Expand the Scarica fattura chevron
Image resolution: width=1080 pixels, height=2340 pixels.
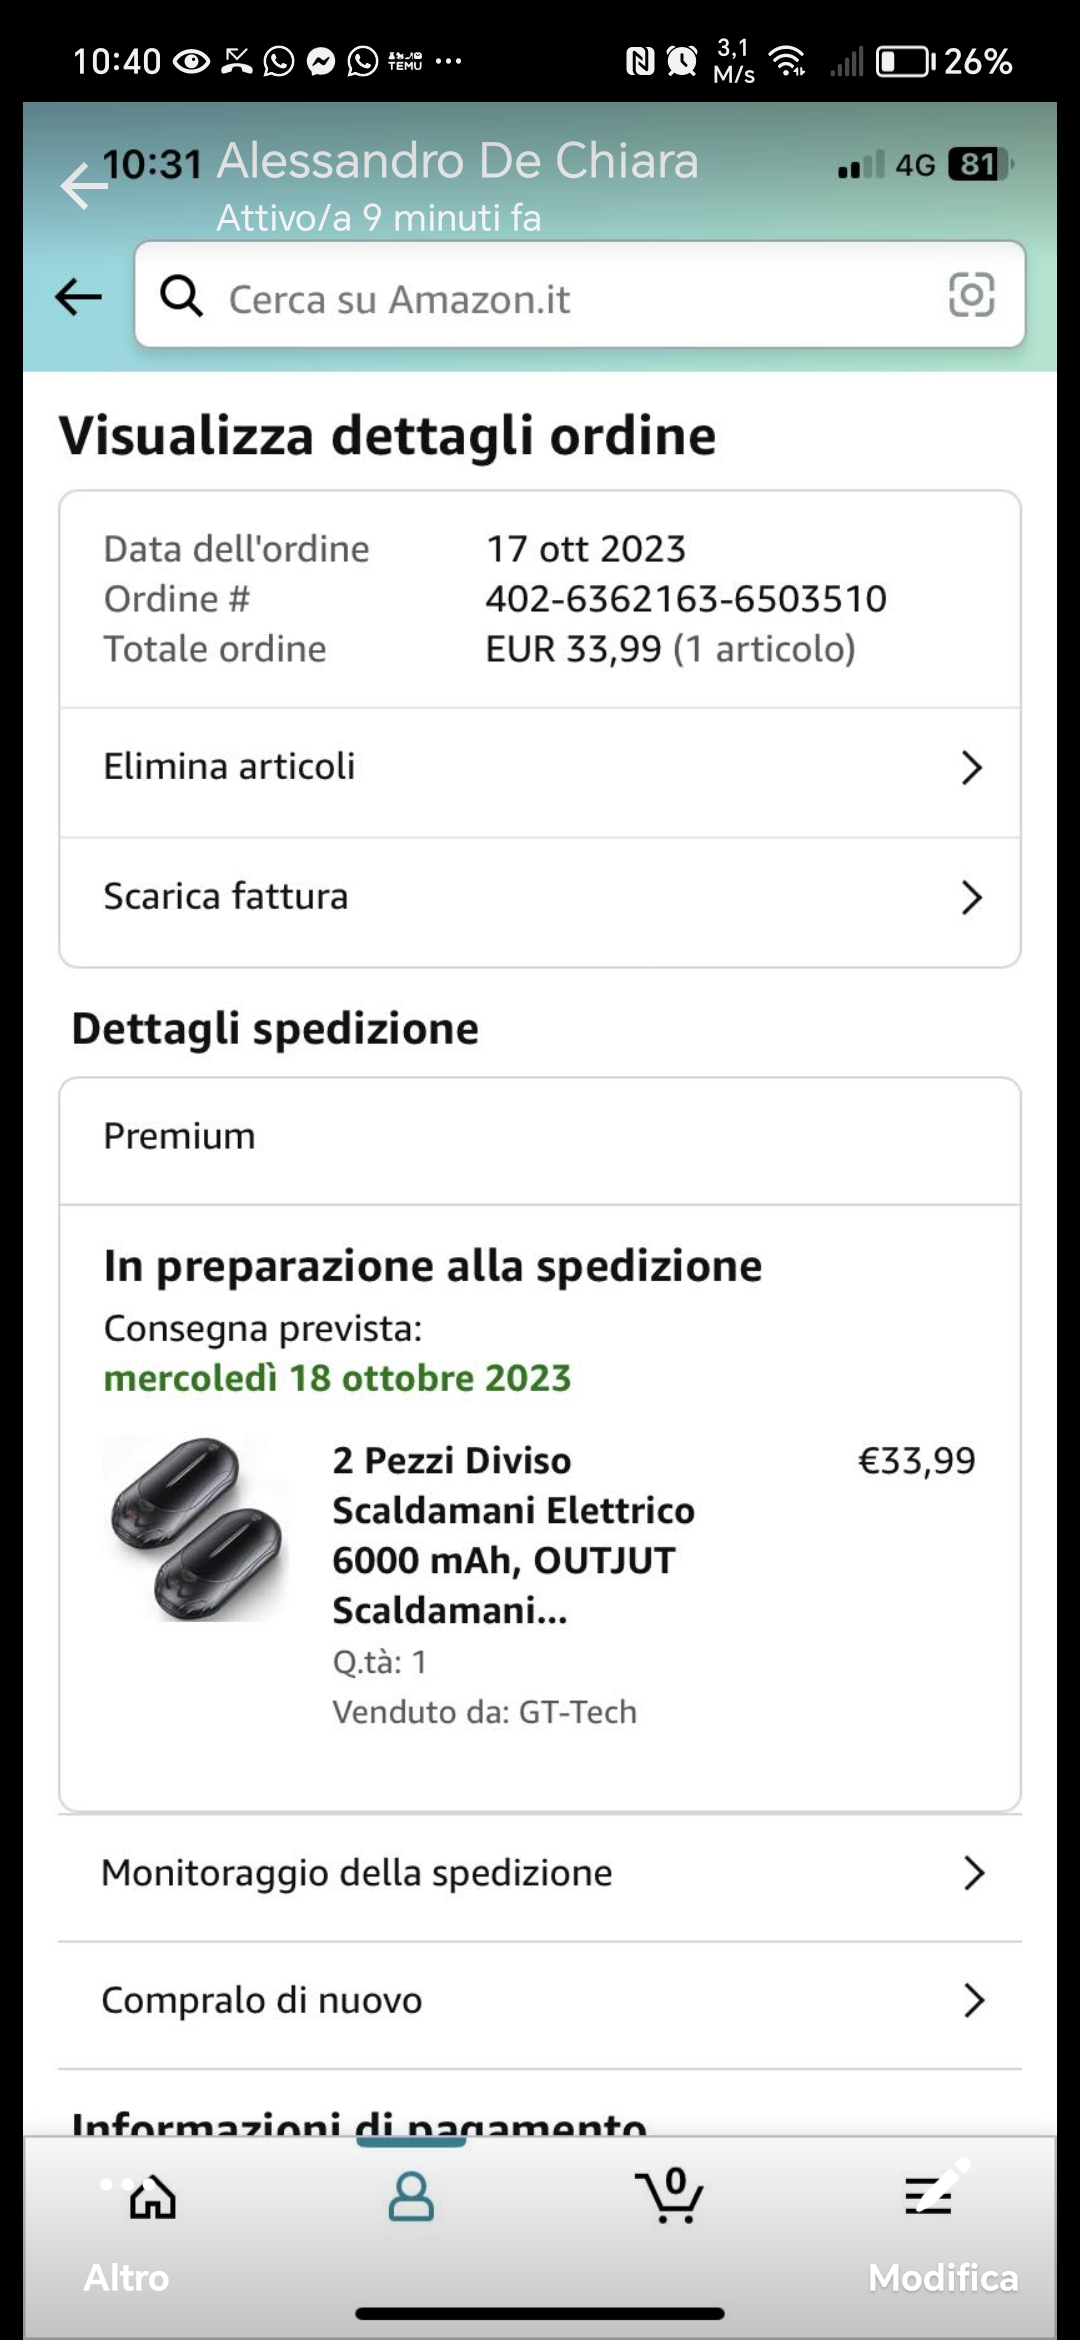click(x=971, y=897)
